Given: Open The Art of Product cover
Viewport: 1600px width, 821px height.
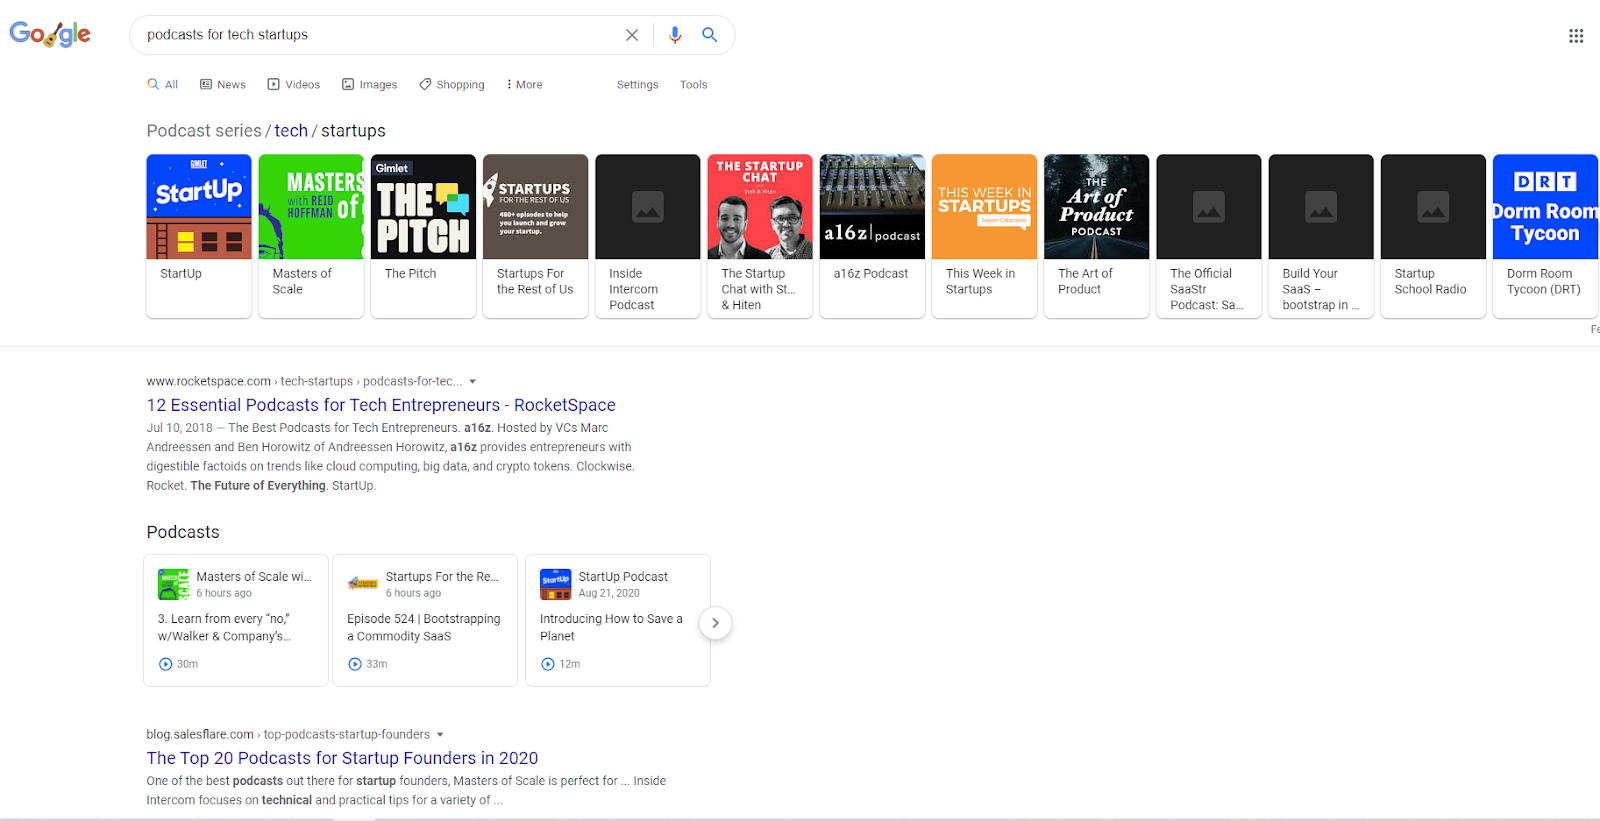Looking at the screenshot, I should point(1096,207).
